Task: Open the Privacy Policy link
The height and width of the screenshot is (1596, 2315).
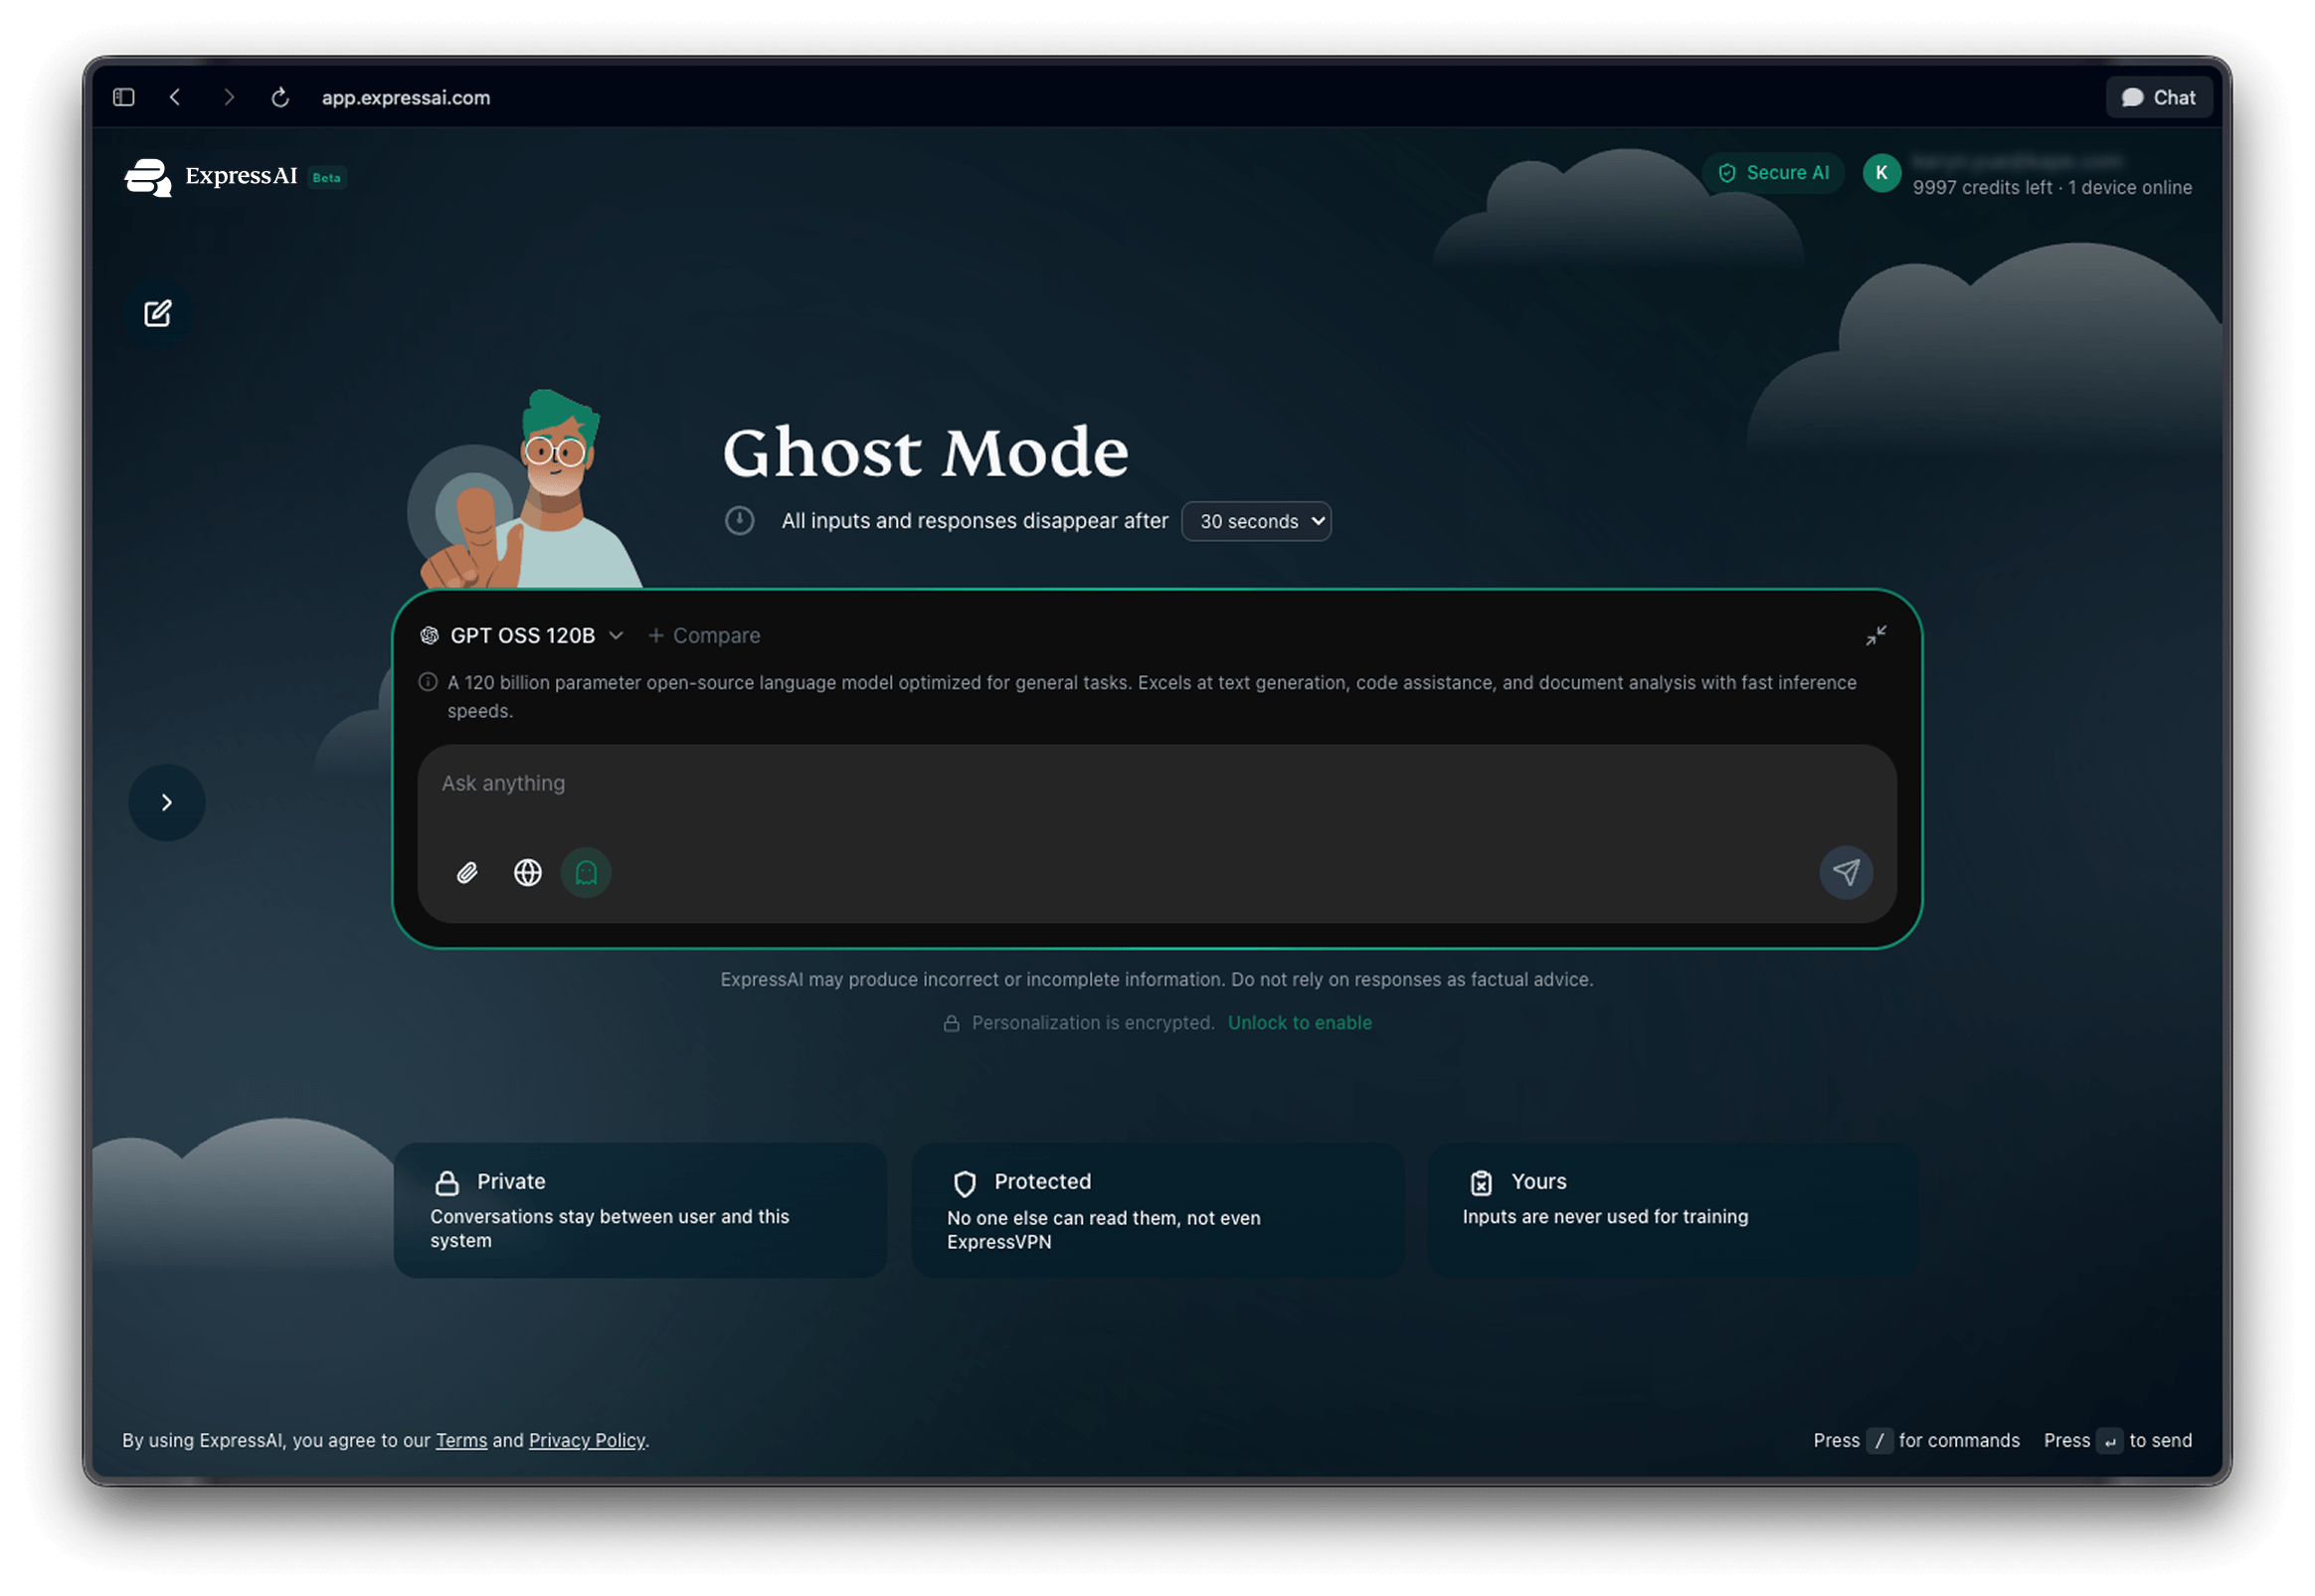Action: [587, 1440]
